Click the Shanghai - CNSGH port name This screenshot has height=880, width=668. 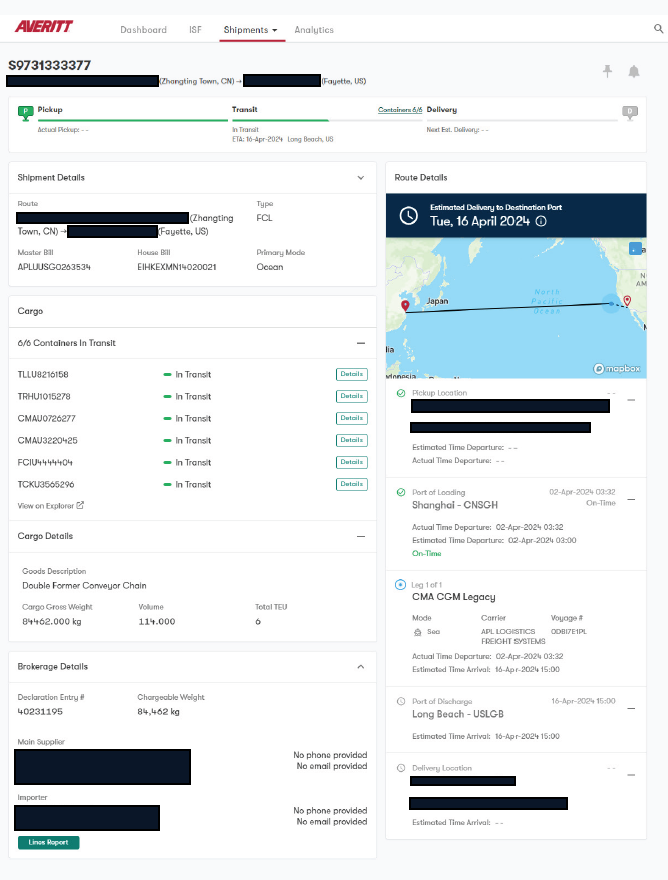coord(455,505)
